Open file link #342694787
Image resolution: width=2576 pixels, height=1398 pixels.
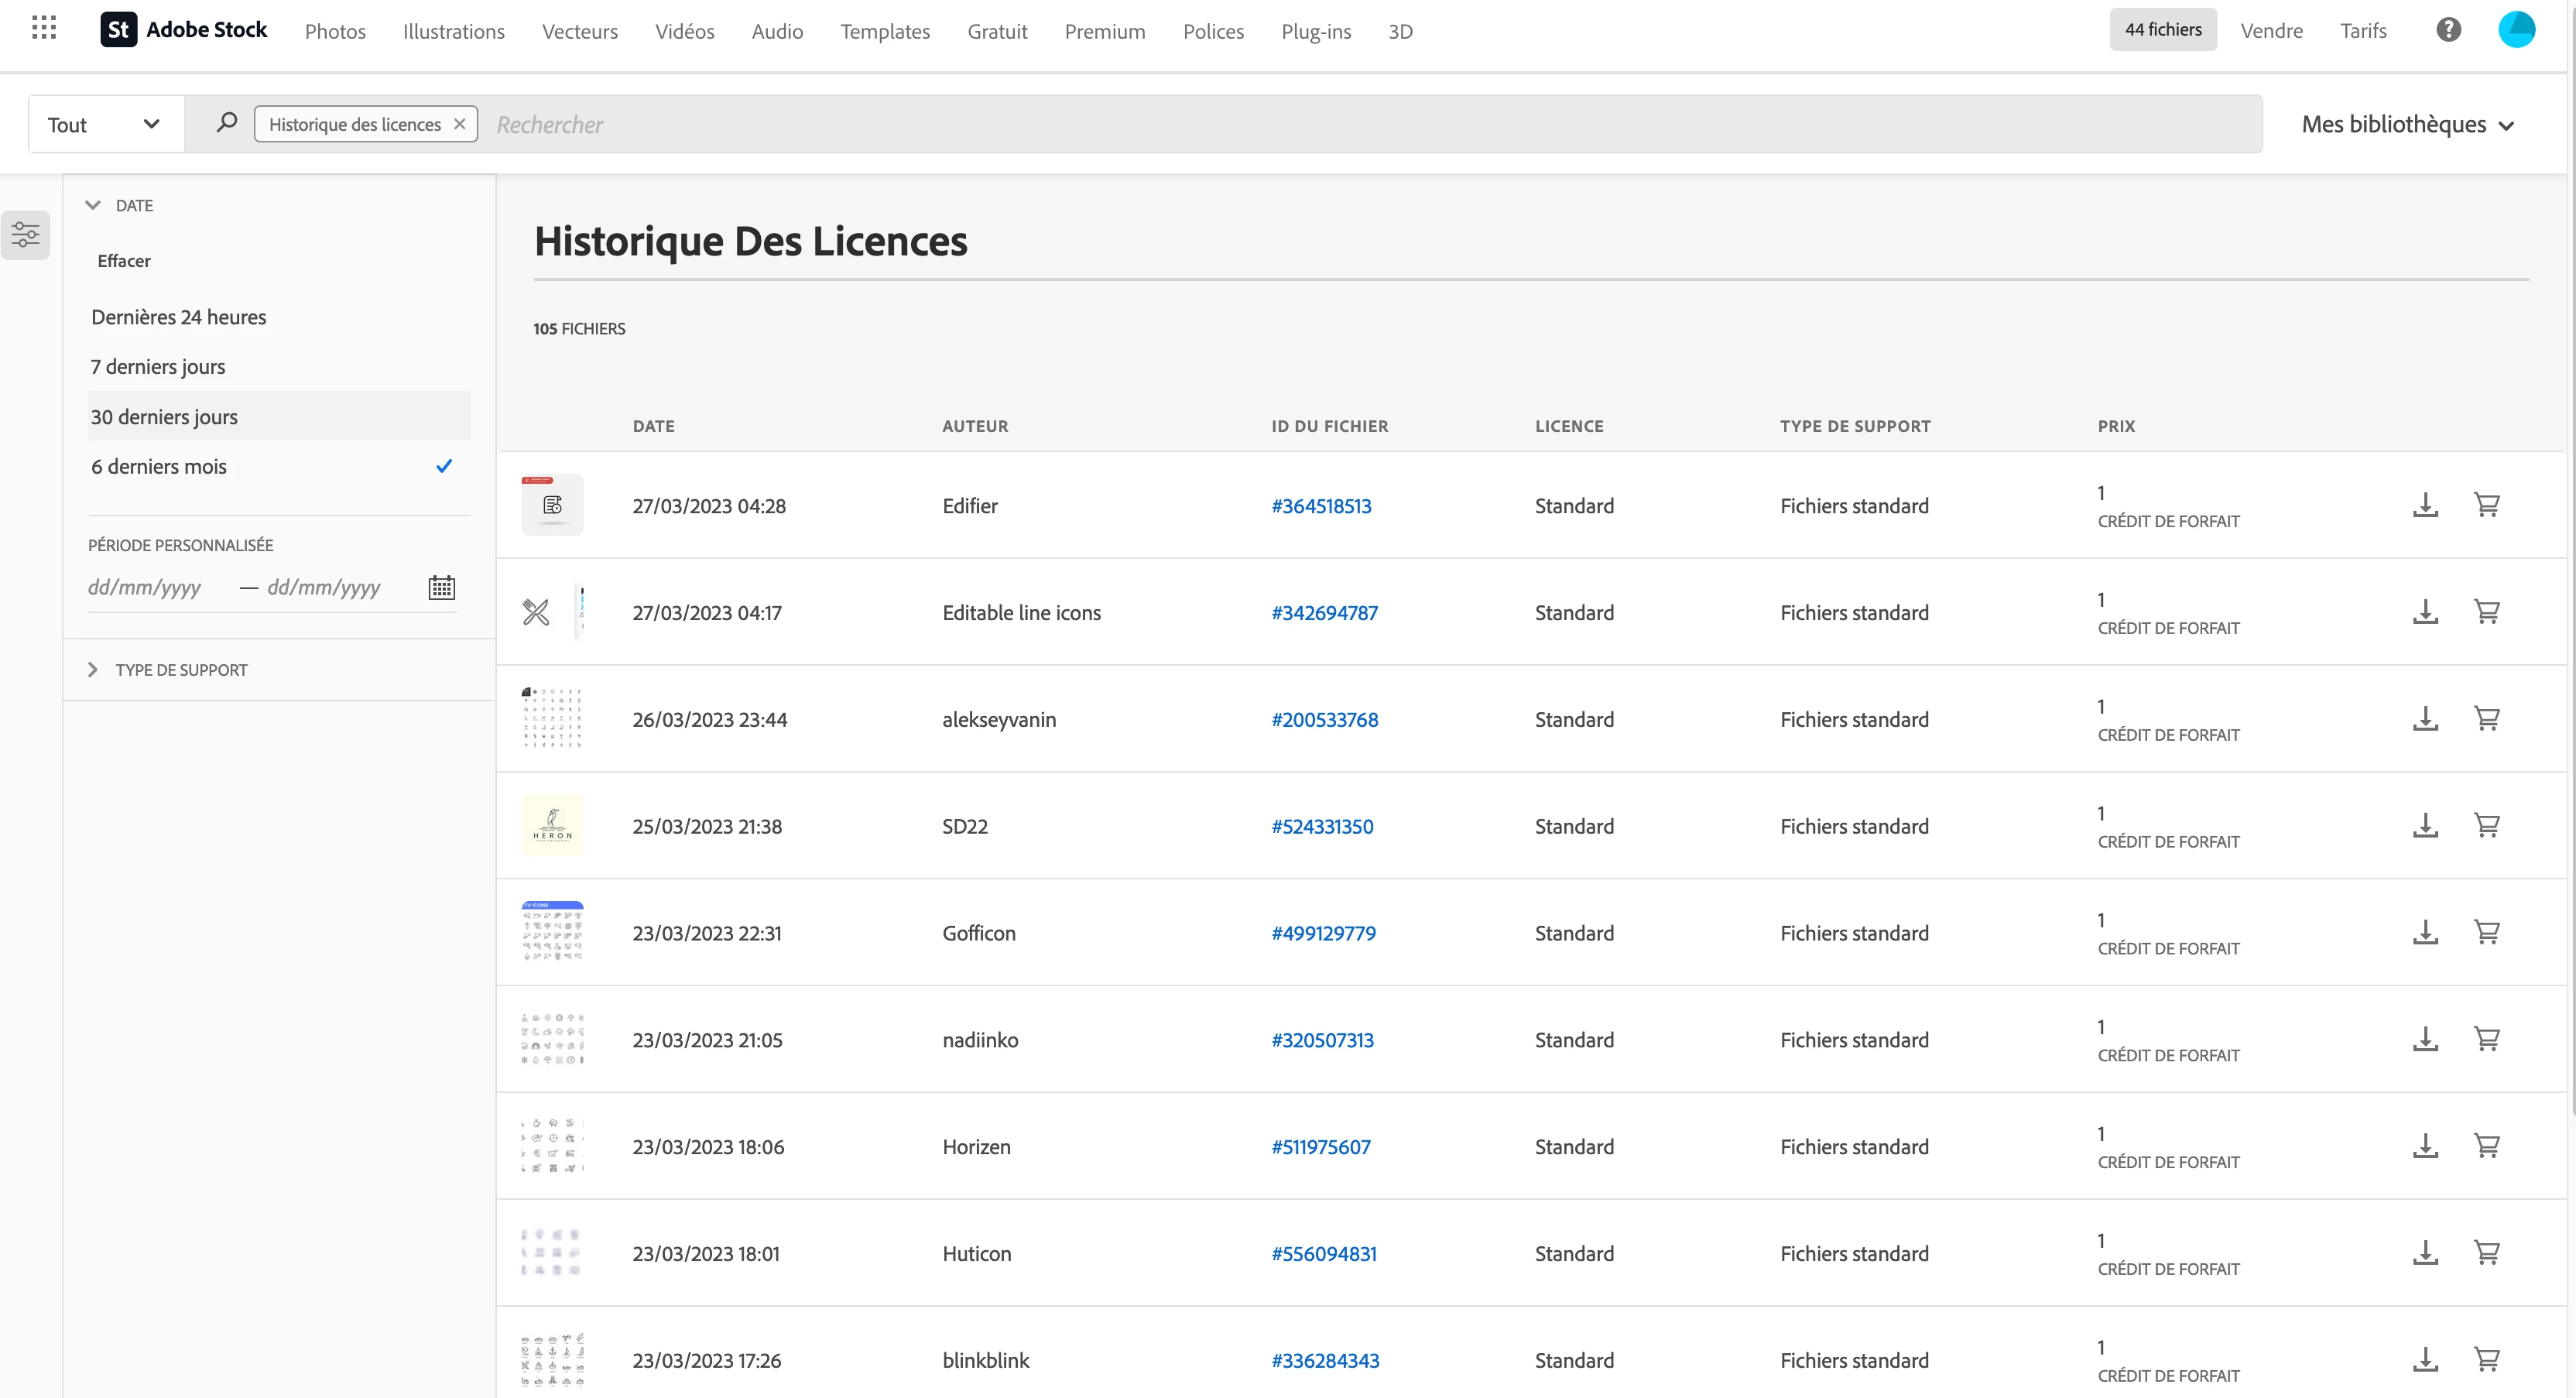(x=1324, y=613)
